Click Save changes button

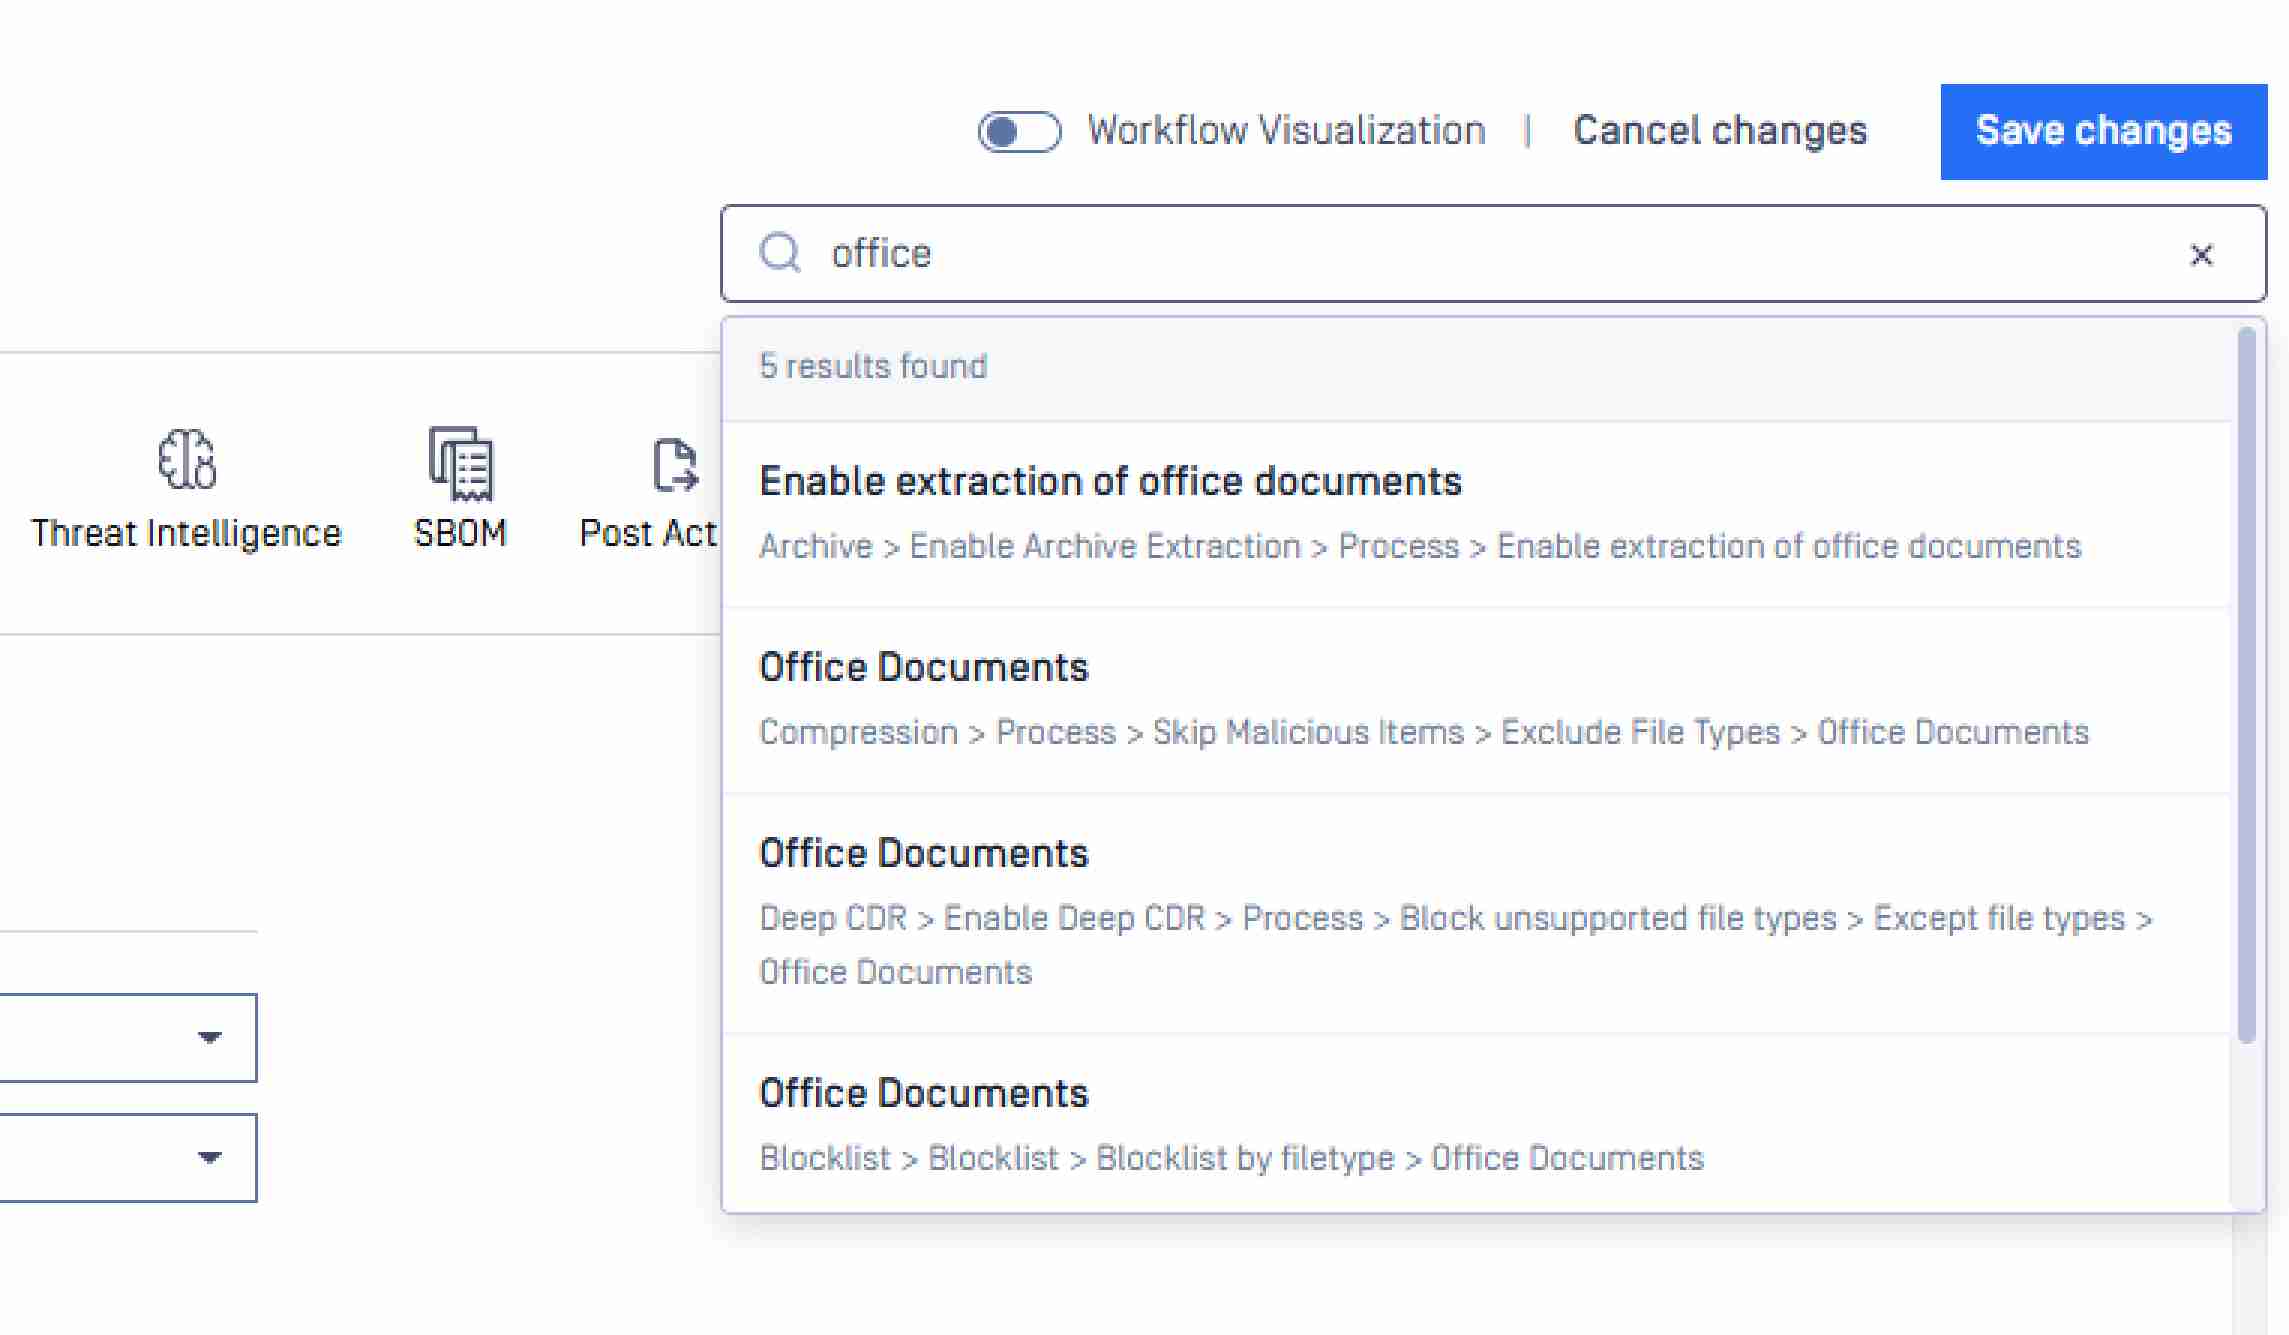2103,131
